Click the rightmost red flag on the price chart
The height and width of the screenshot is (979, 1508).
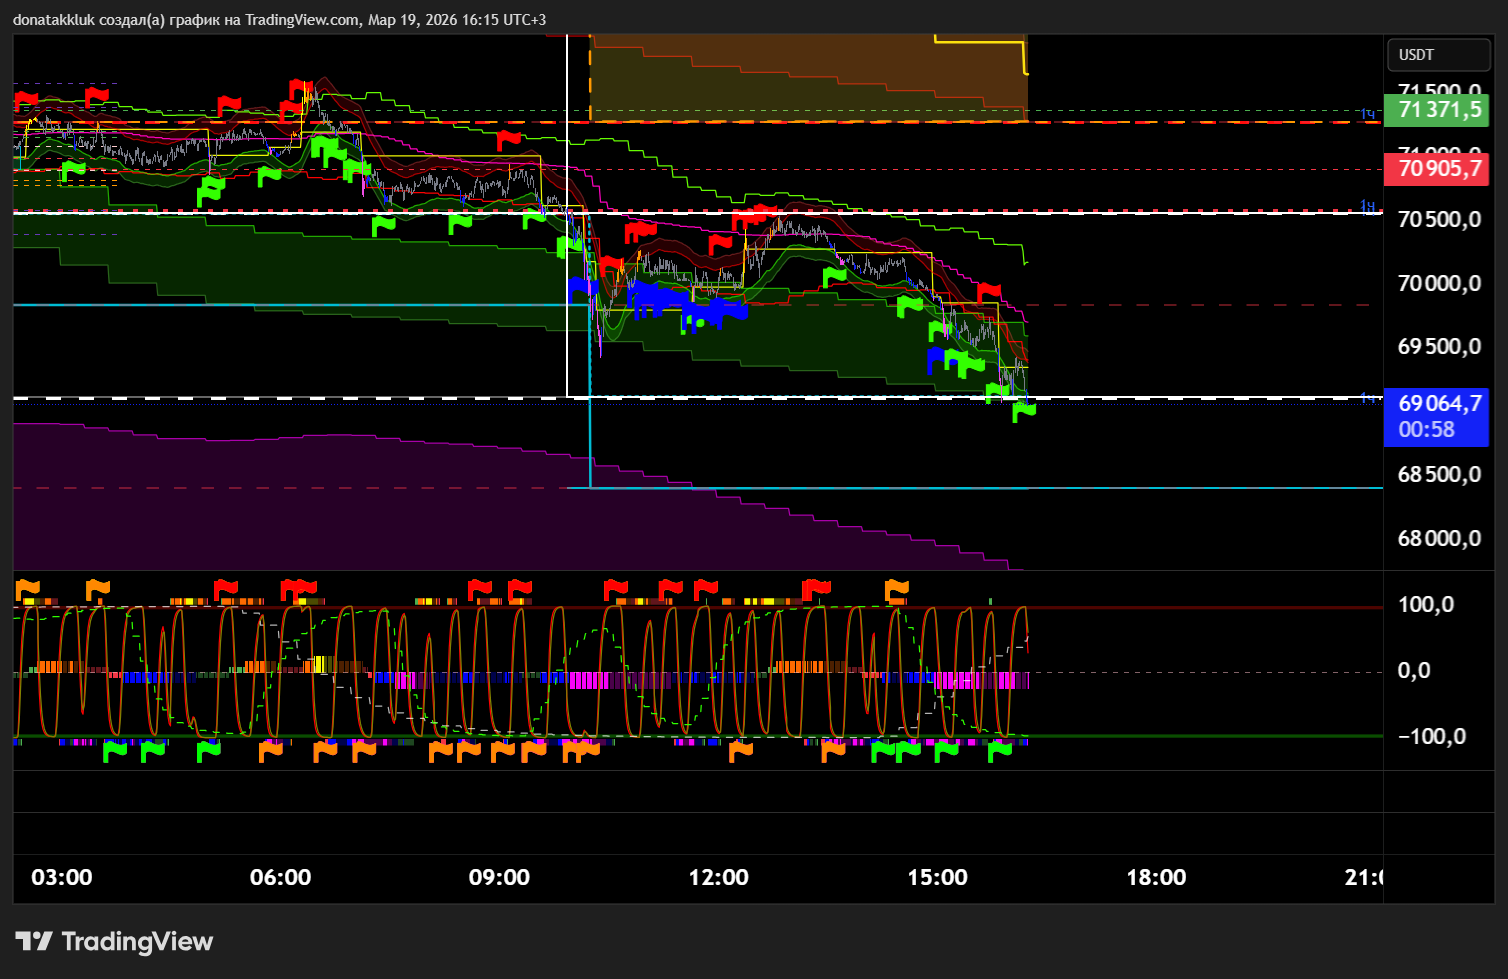[988, 292]
